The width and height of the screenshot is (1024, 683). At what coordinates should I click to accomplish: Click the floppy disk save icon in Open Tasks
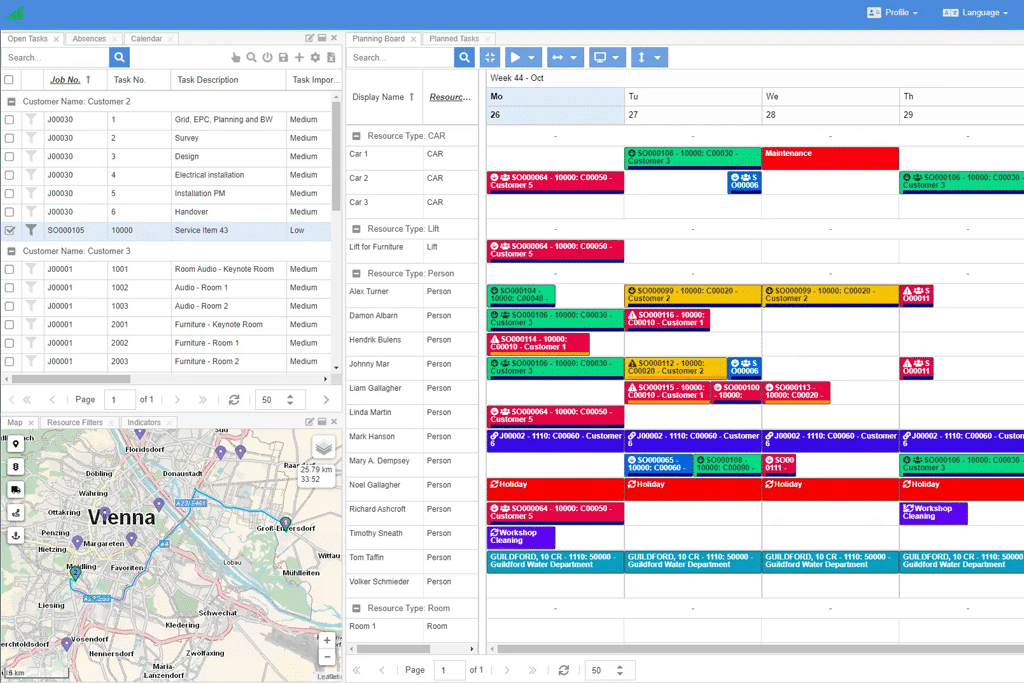tap(284, 58)
